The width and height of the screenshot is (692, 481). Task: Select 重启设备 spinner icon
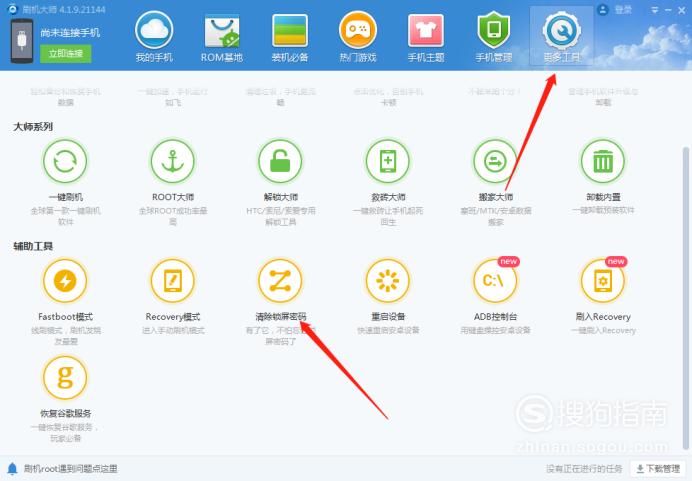pyautogui.click(x=388, y=281)
